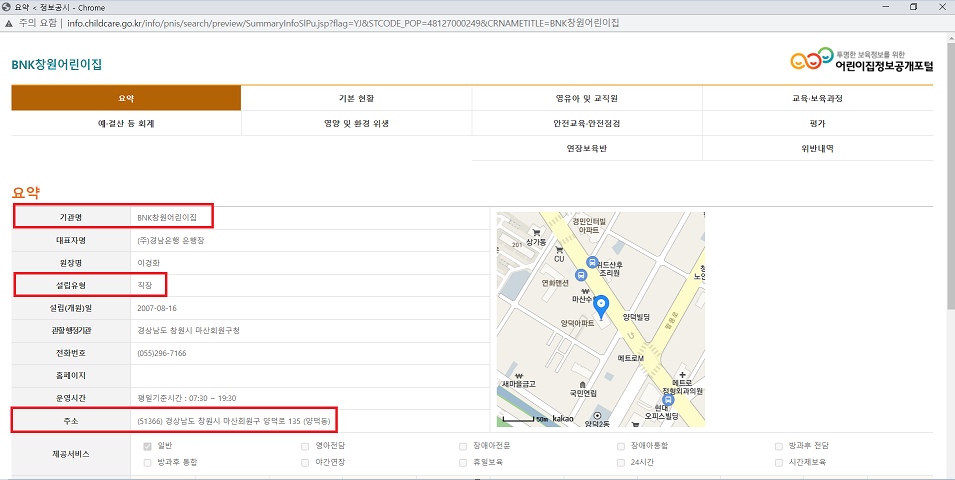Click the address 양덕로 135 (양덕동)
The width and height of the screenshot is (955, 480).
297,421
